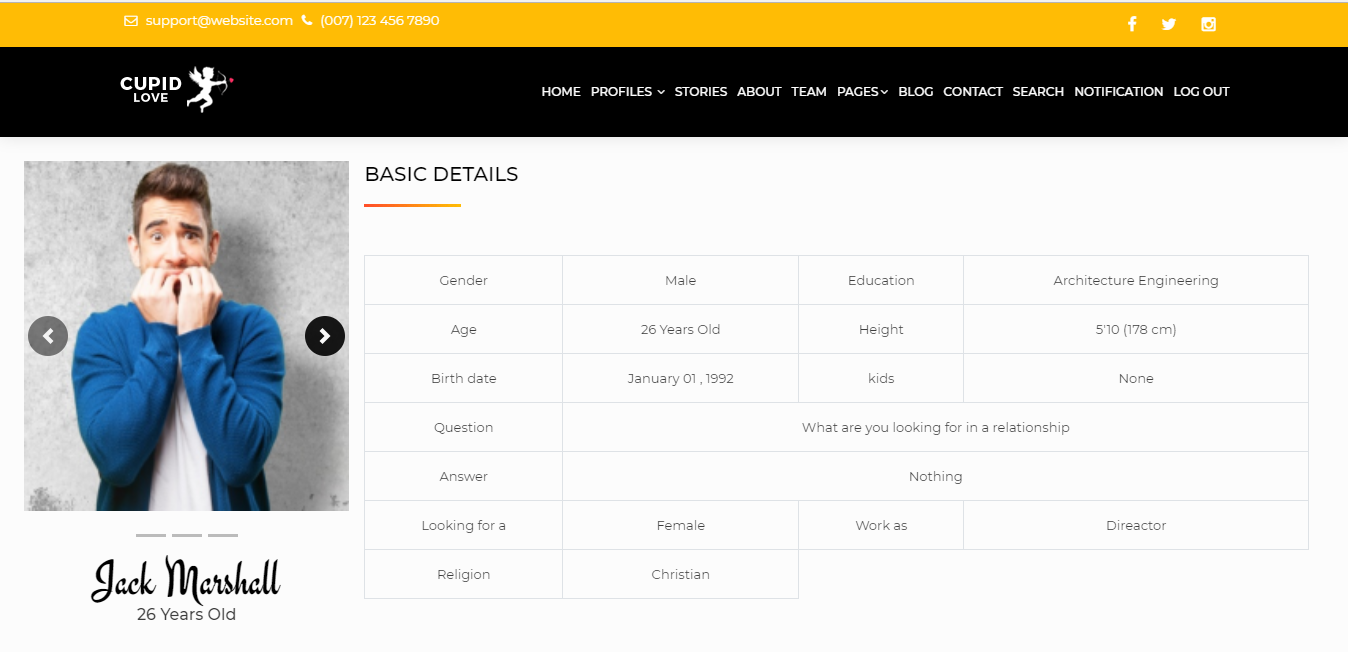Select the third carousel slide indicator

(x=223, y=535)
